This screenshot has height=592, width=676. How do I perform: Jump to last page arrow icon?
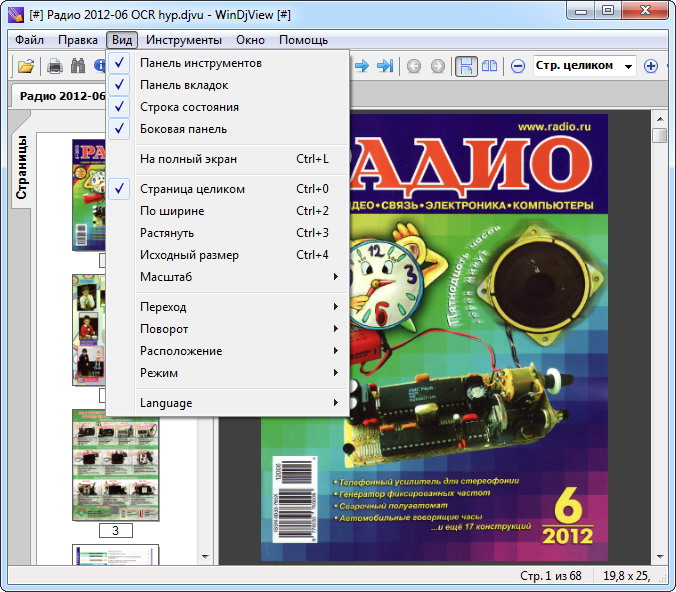[x=385, y=66]
